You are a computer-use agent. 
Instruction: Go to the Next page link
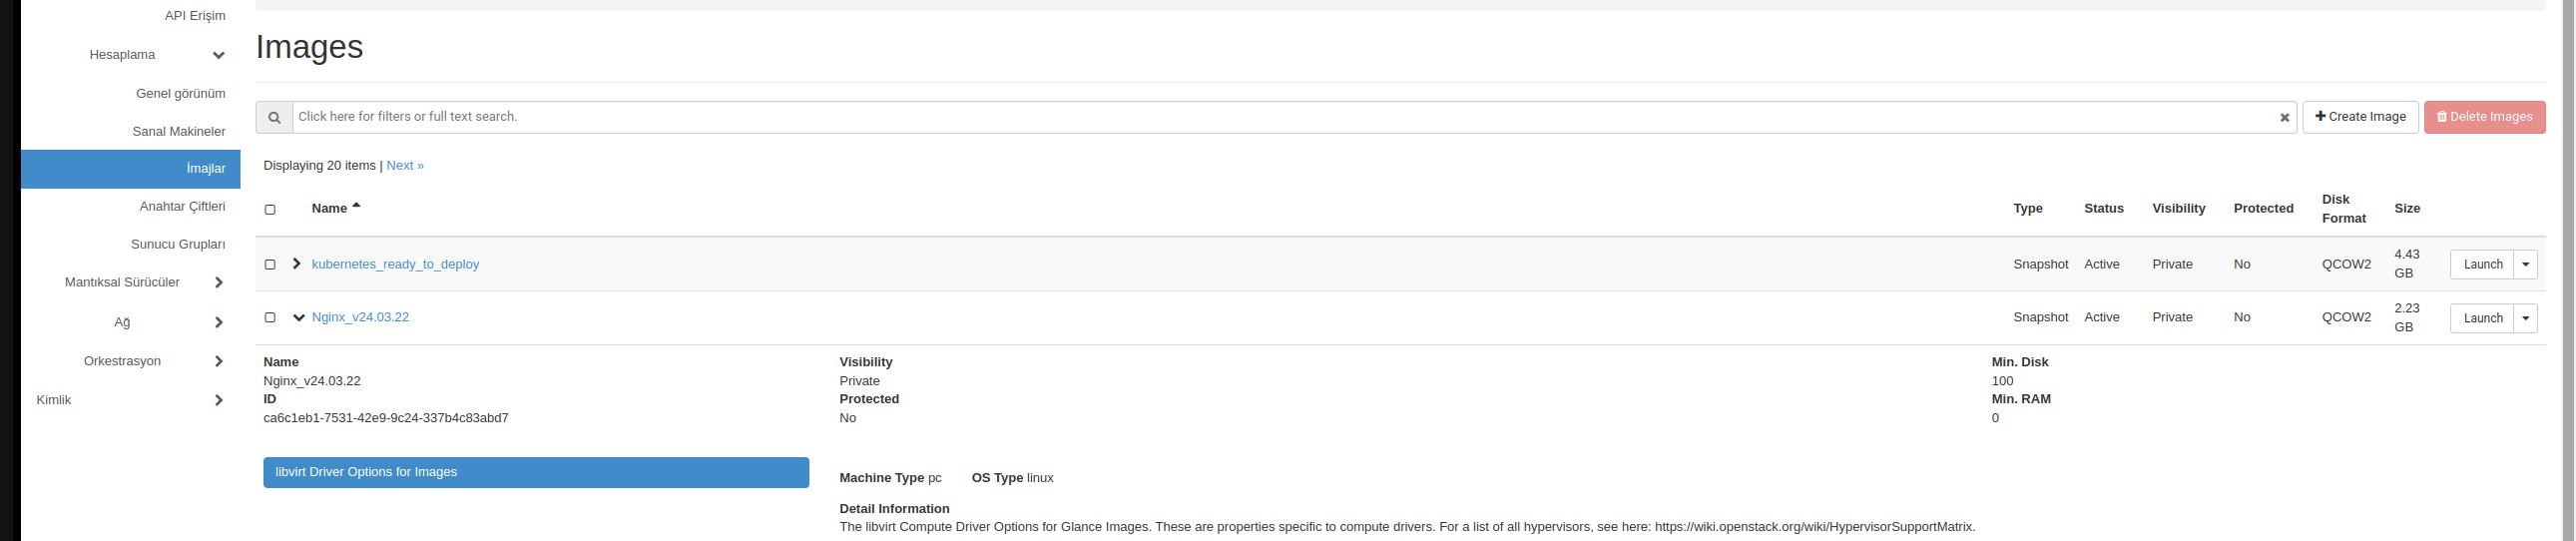405,166
